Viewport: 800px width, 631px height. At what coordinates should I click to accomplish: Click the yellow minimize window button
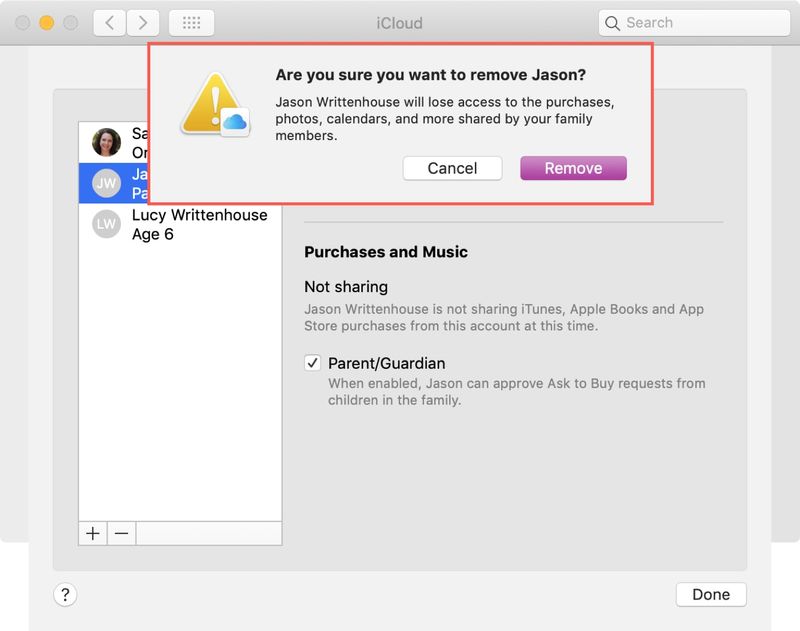(46, 23)
